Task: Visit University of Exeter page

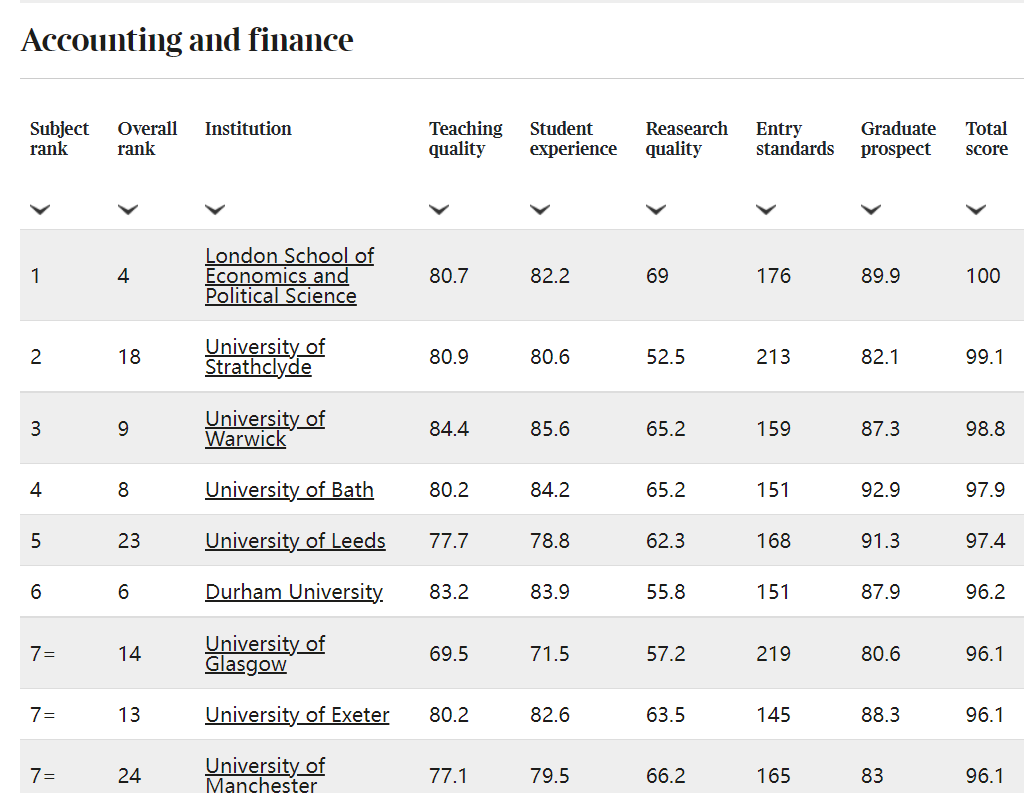Action: (297, 715)
